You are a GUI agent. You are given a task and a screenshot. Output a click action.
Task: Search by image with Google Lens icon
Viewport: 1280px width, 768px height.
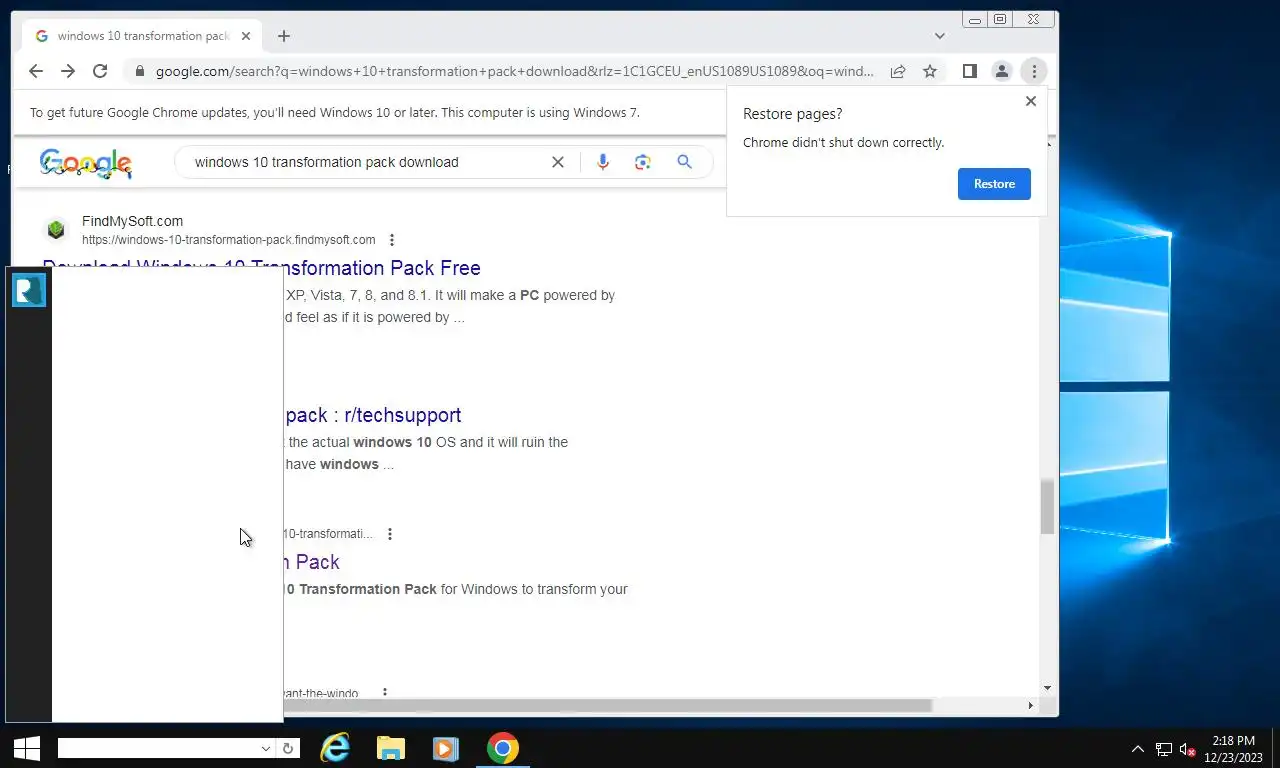coord(643,162)
